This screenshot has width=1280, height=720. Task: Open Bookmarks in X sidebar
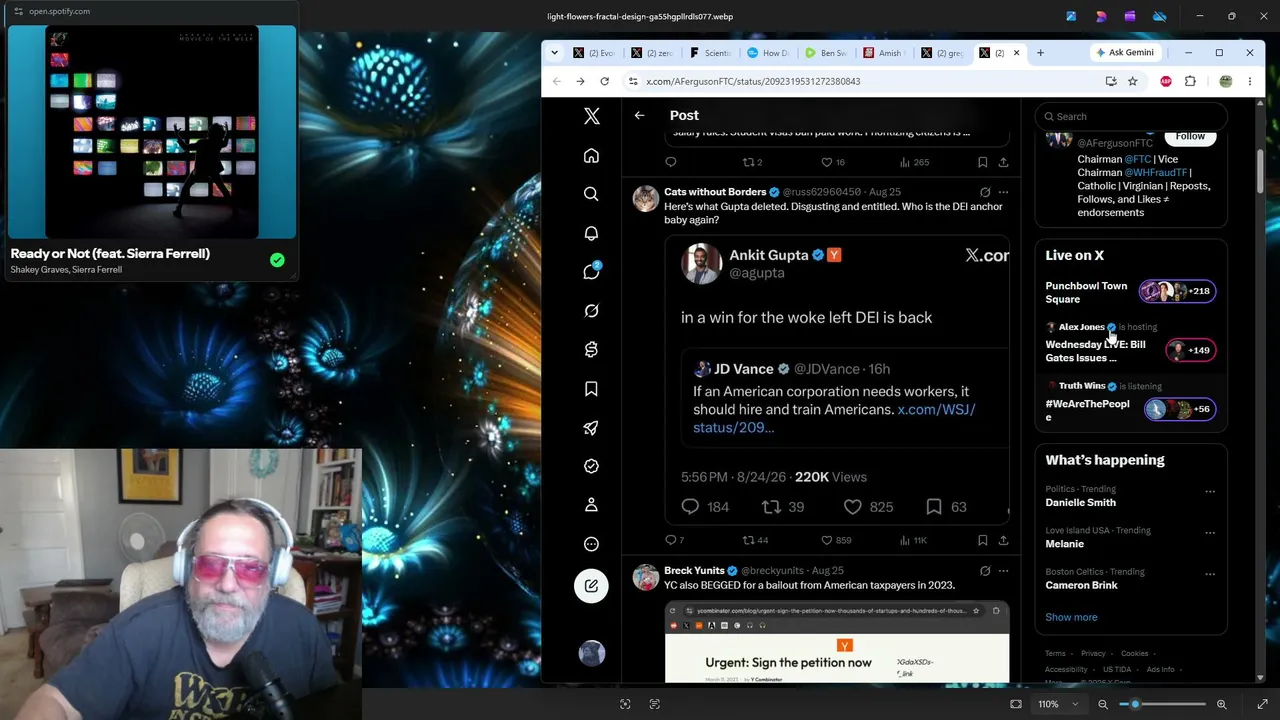[x=591, y=389]
